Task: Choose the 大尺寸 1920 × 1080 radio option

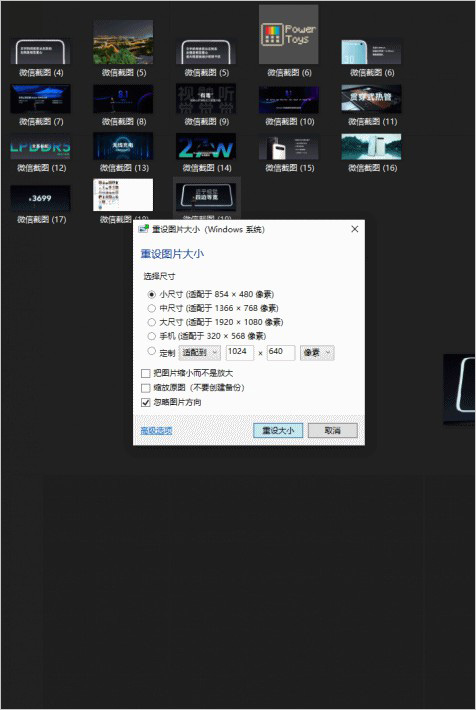Action: (152, 322)
